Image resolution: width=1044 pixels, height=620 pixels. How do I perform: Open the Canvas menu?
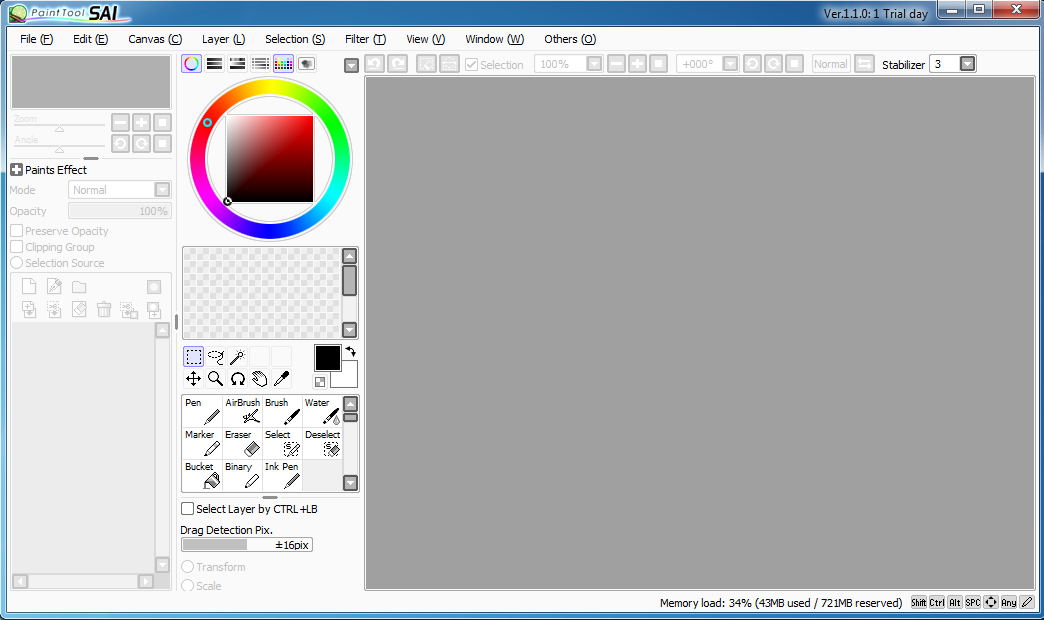pos(155,39)
